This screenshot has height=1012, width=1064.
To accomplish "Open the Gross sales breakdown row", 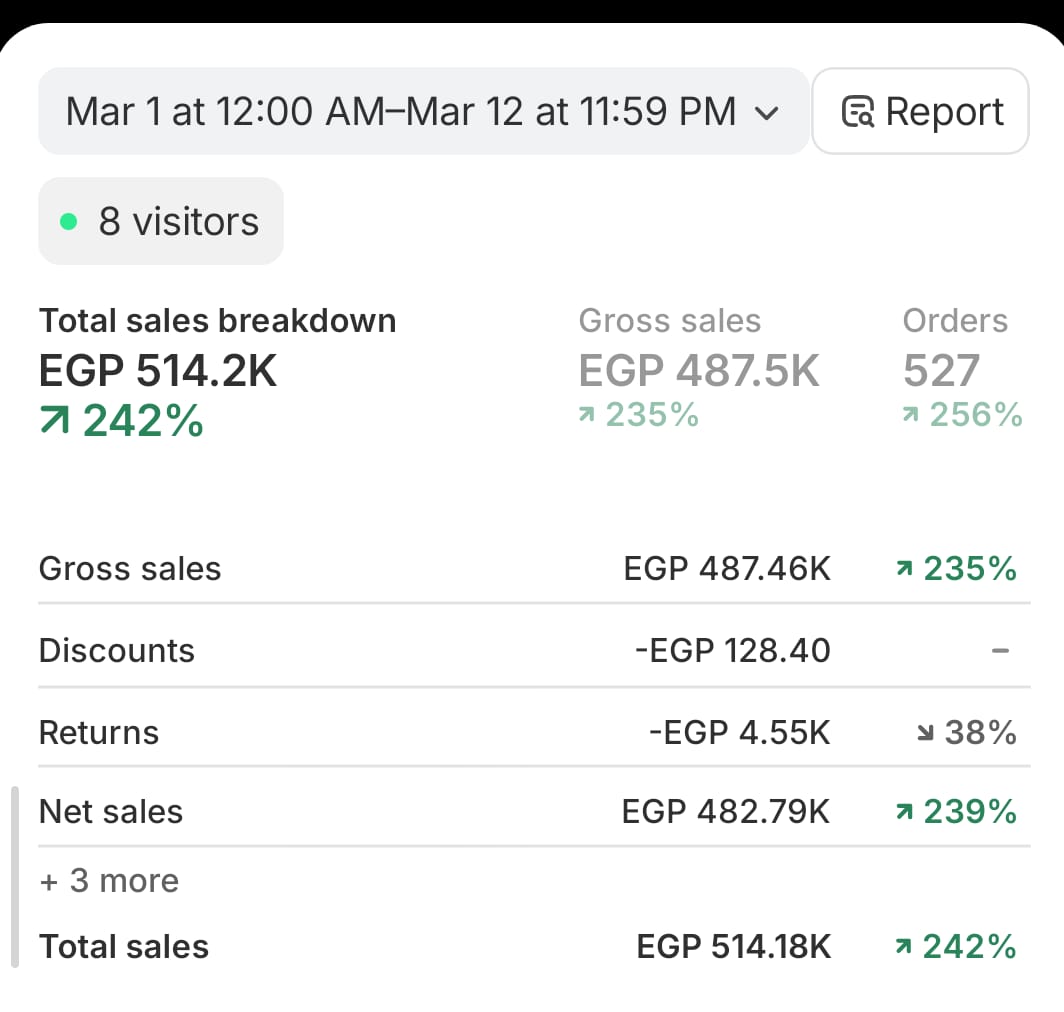I will 130,569.
